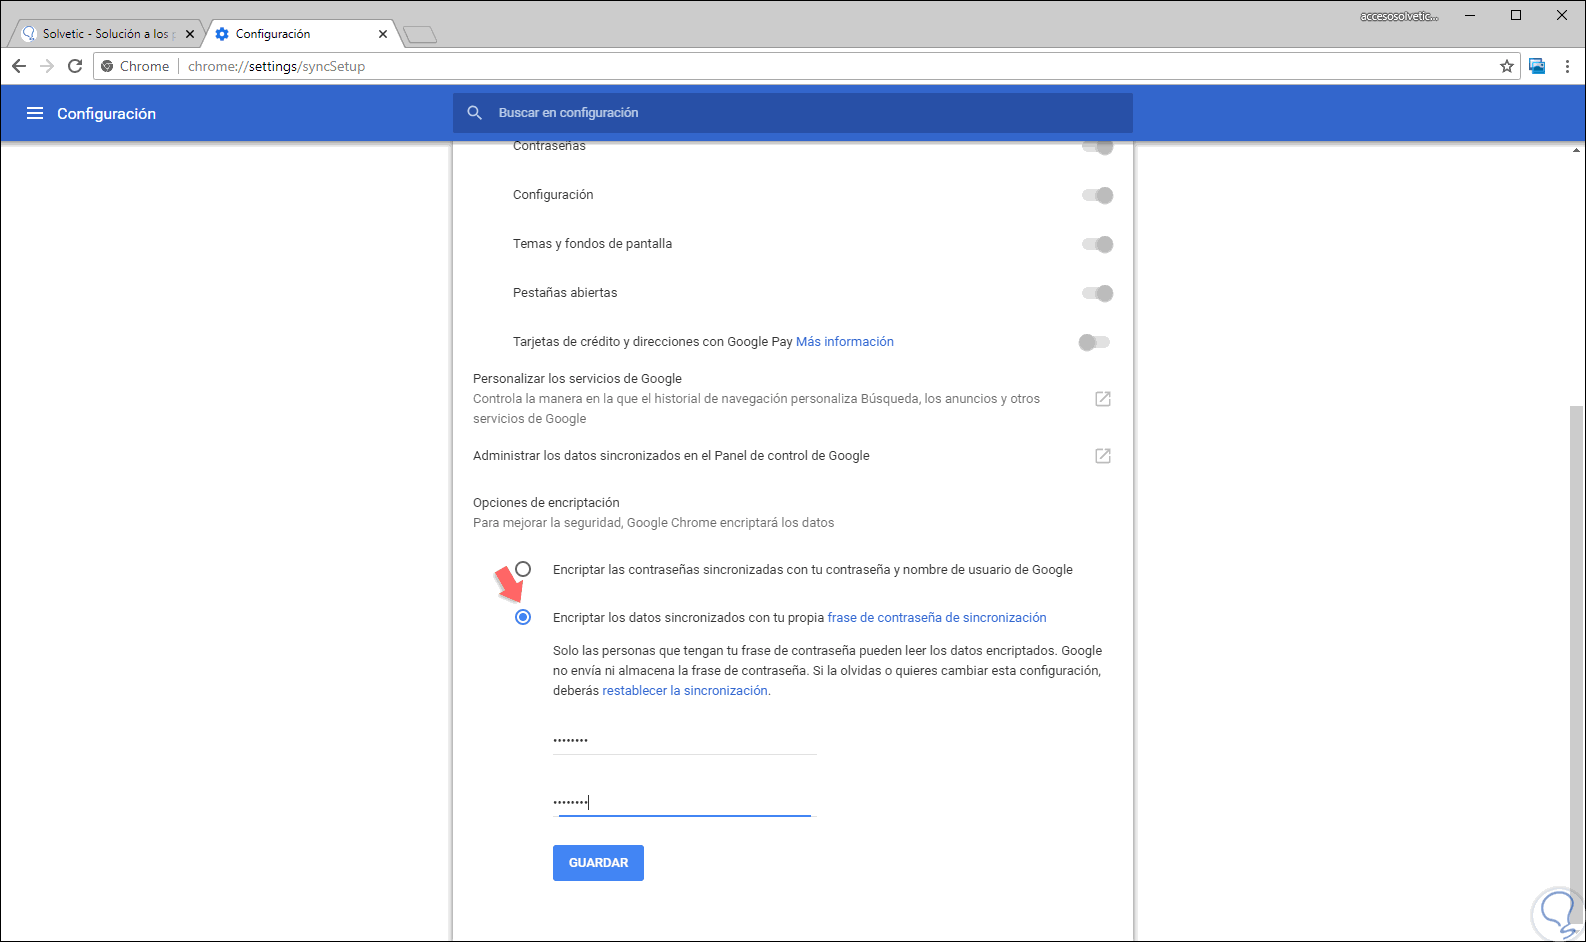Click Personalizar los servicios de Google text
This screenshot has width=1586, height=942.
[577, 379]
